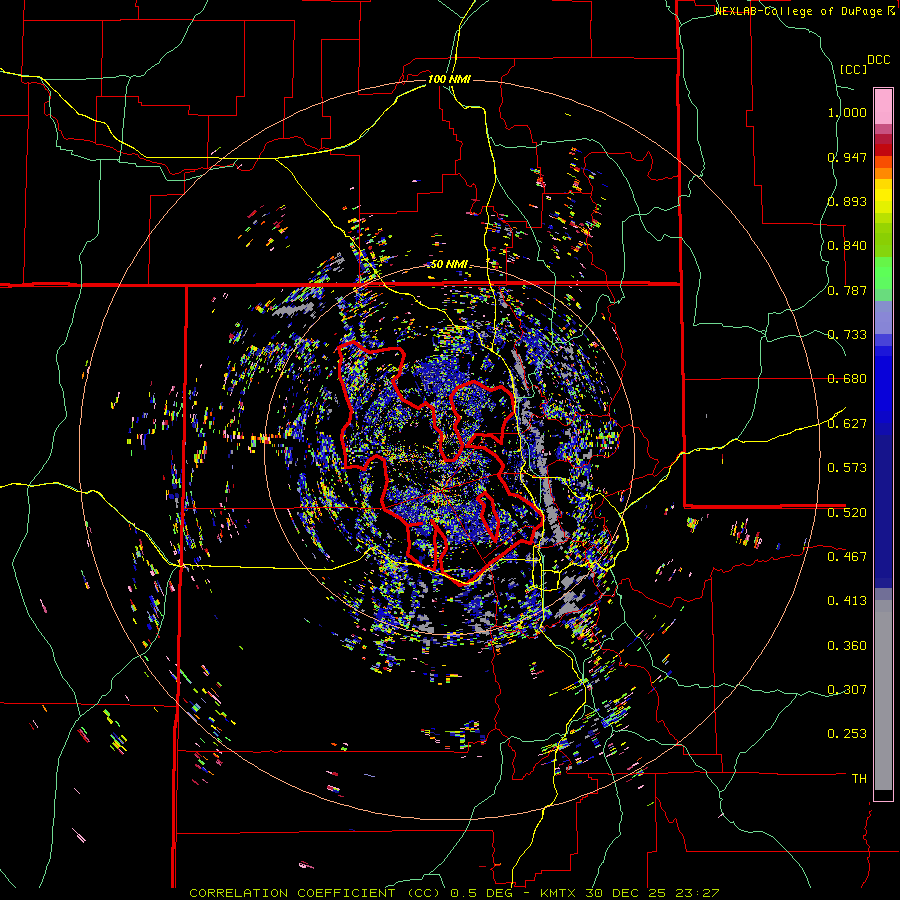The image size is (900, 900).
Task: Click the 0.627 legend value
Action: coord(847,424)
